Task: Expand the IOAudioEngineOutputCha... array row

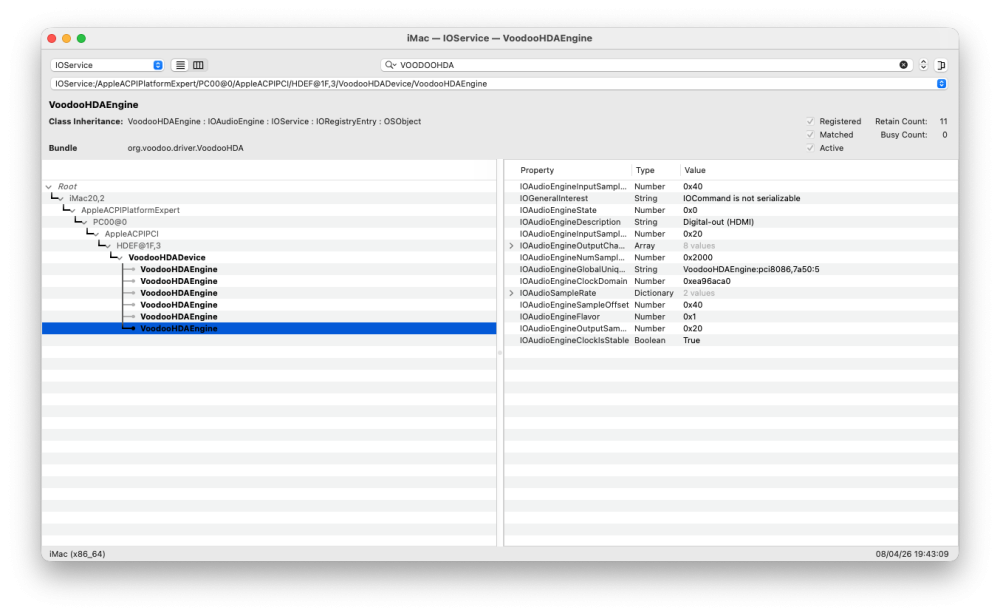Action: tap(511, 246)
